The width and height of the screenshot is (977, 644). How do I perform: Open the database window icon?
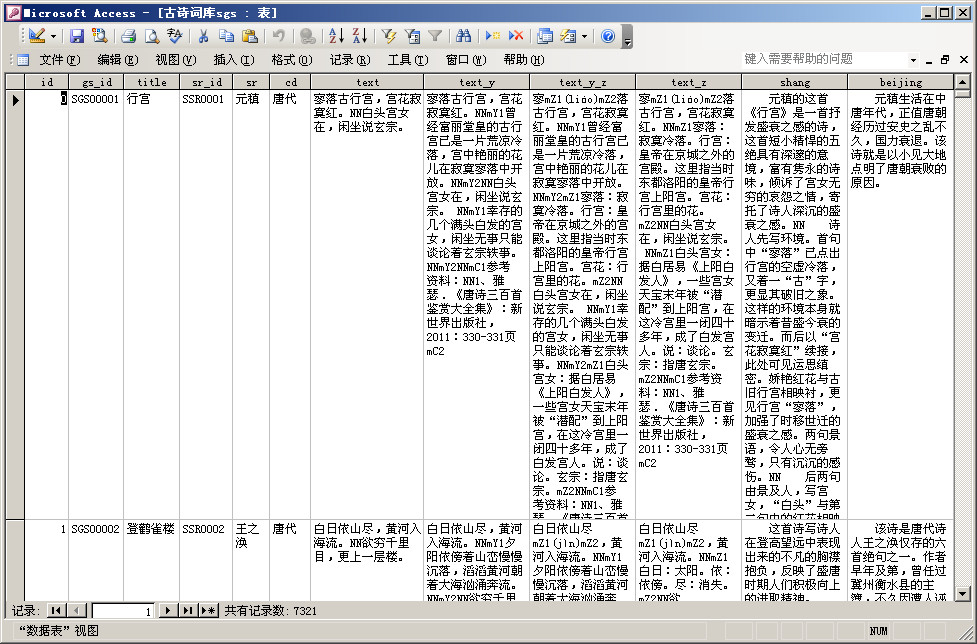click(545, 36)
